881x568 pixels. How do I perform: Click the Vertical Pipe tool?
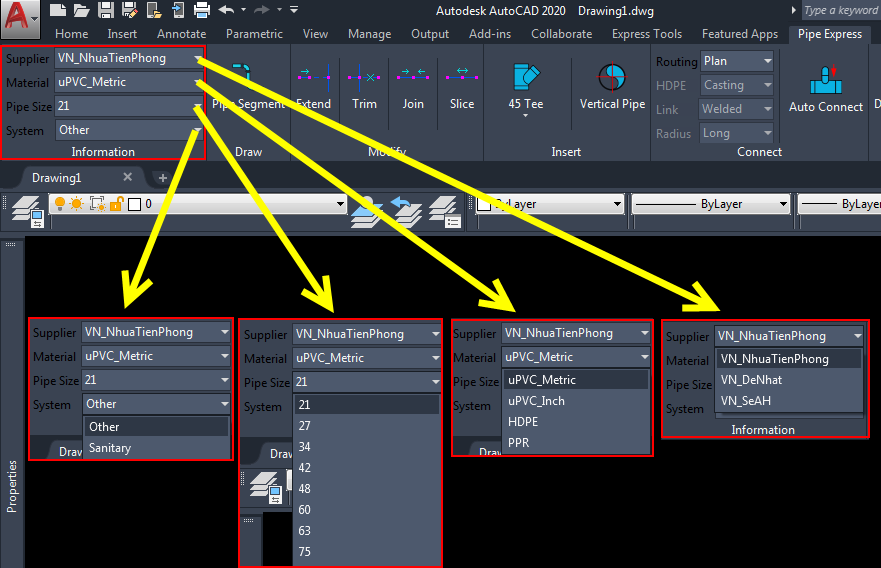coord(612,87)
